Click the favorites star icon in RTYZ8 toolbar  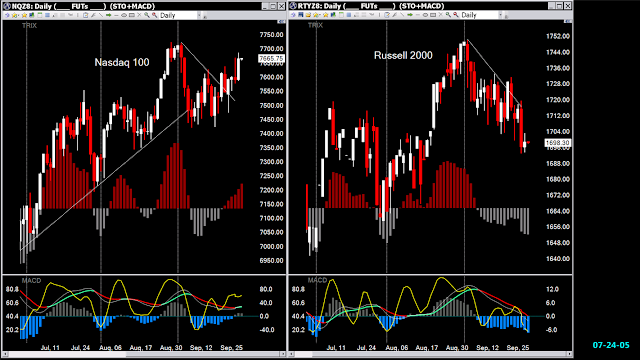325,15
